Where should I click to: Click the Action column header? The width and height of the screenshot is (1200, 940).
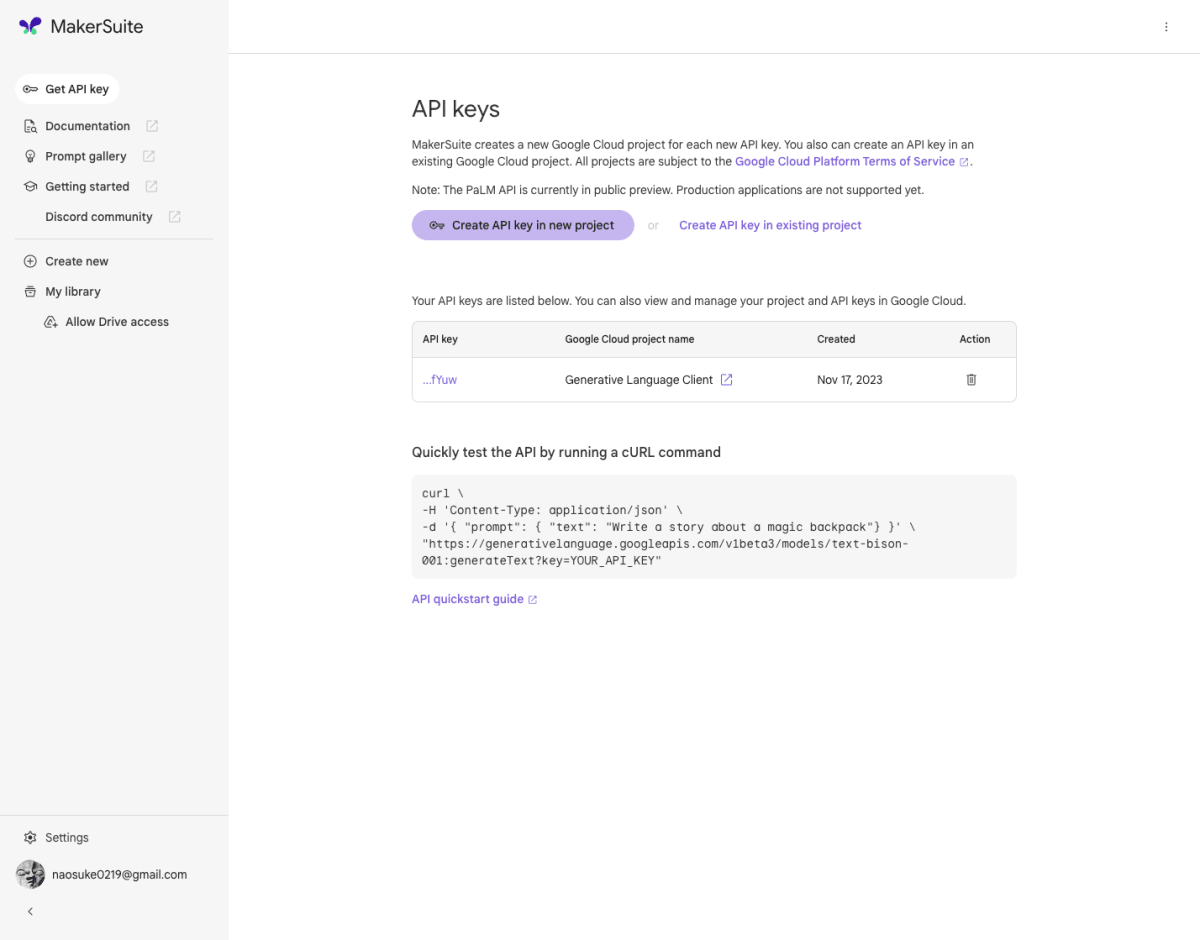[x=975, y=339]
